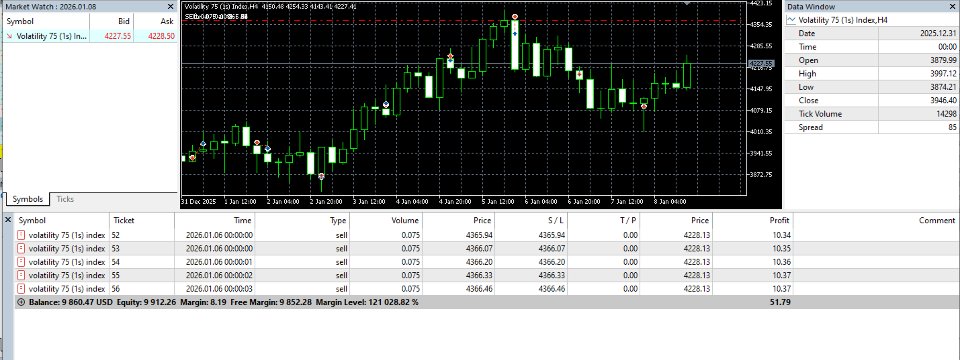
Task: Click the T/P value 0.00 of ticket 53
Action: (631, 249)
